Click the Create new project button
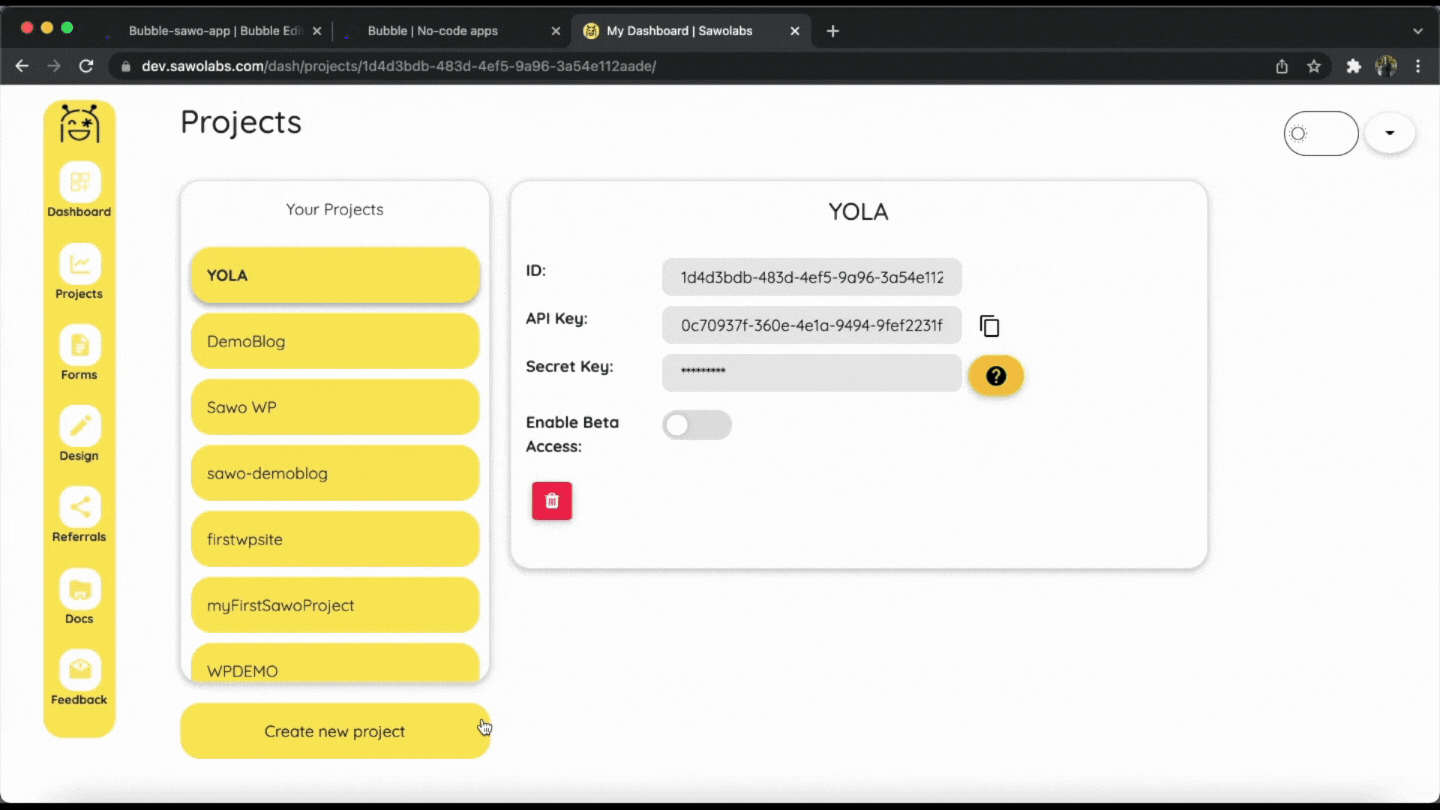The image size is (1440, 810). (x=335, y=731)
